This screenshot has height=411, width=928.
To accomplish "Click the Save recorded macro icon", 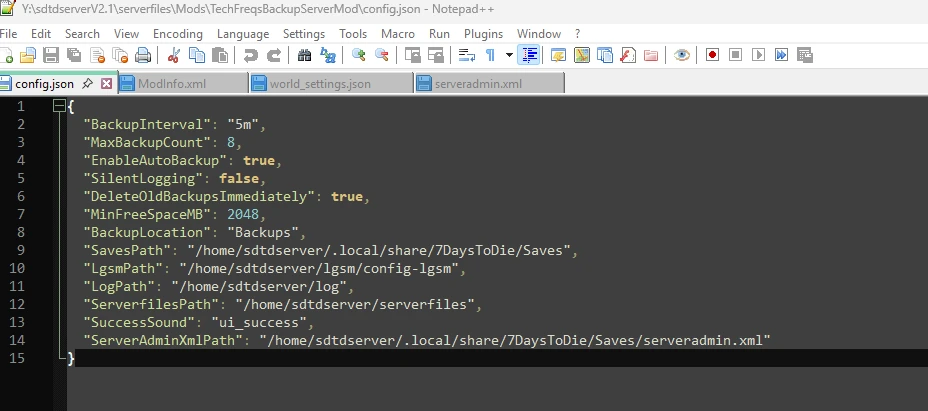I will (x=804, y=55).
